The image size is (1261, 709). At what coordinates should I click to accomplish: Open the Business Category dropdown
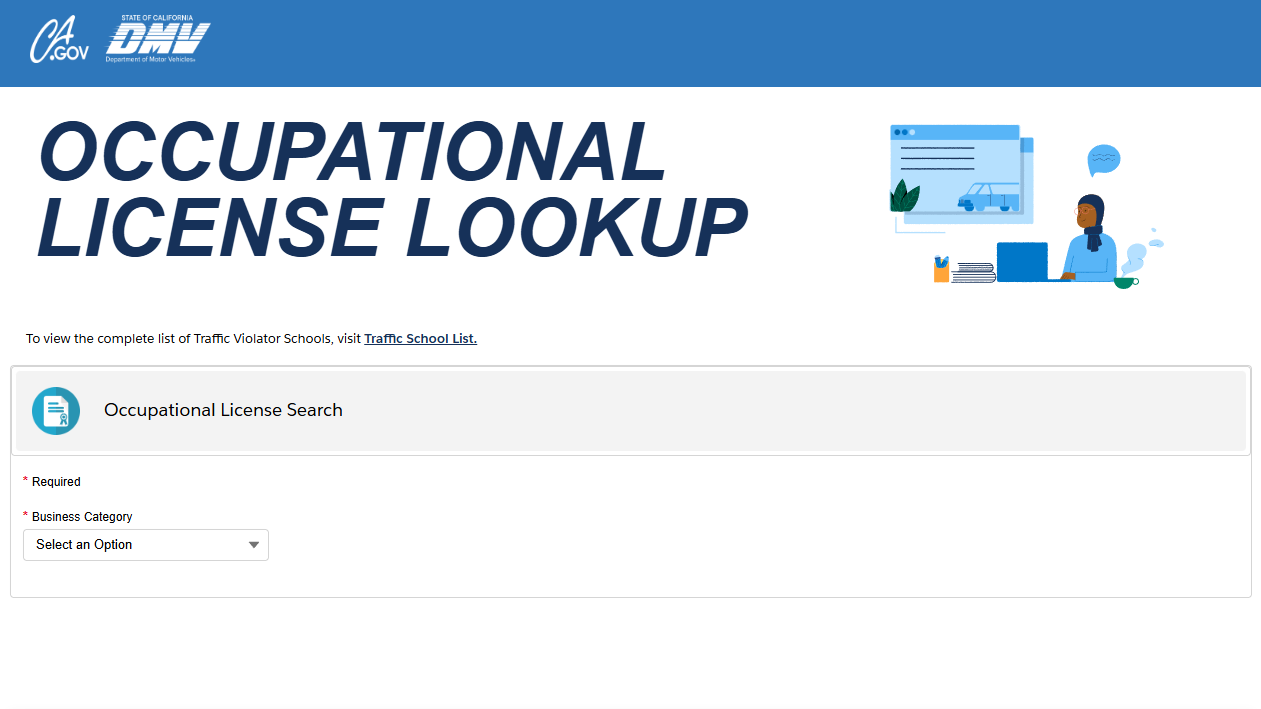coord(146,545)
